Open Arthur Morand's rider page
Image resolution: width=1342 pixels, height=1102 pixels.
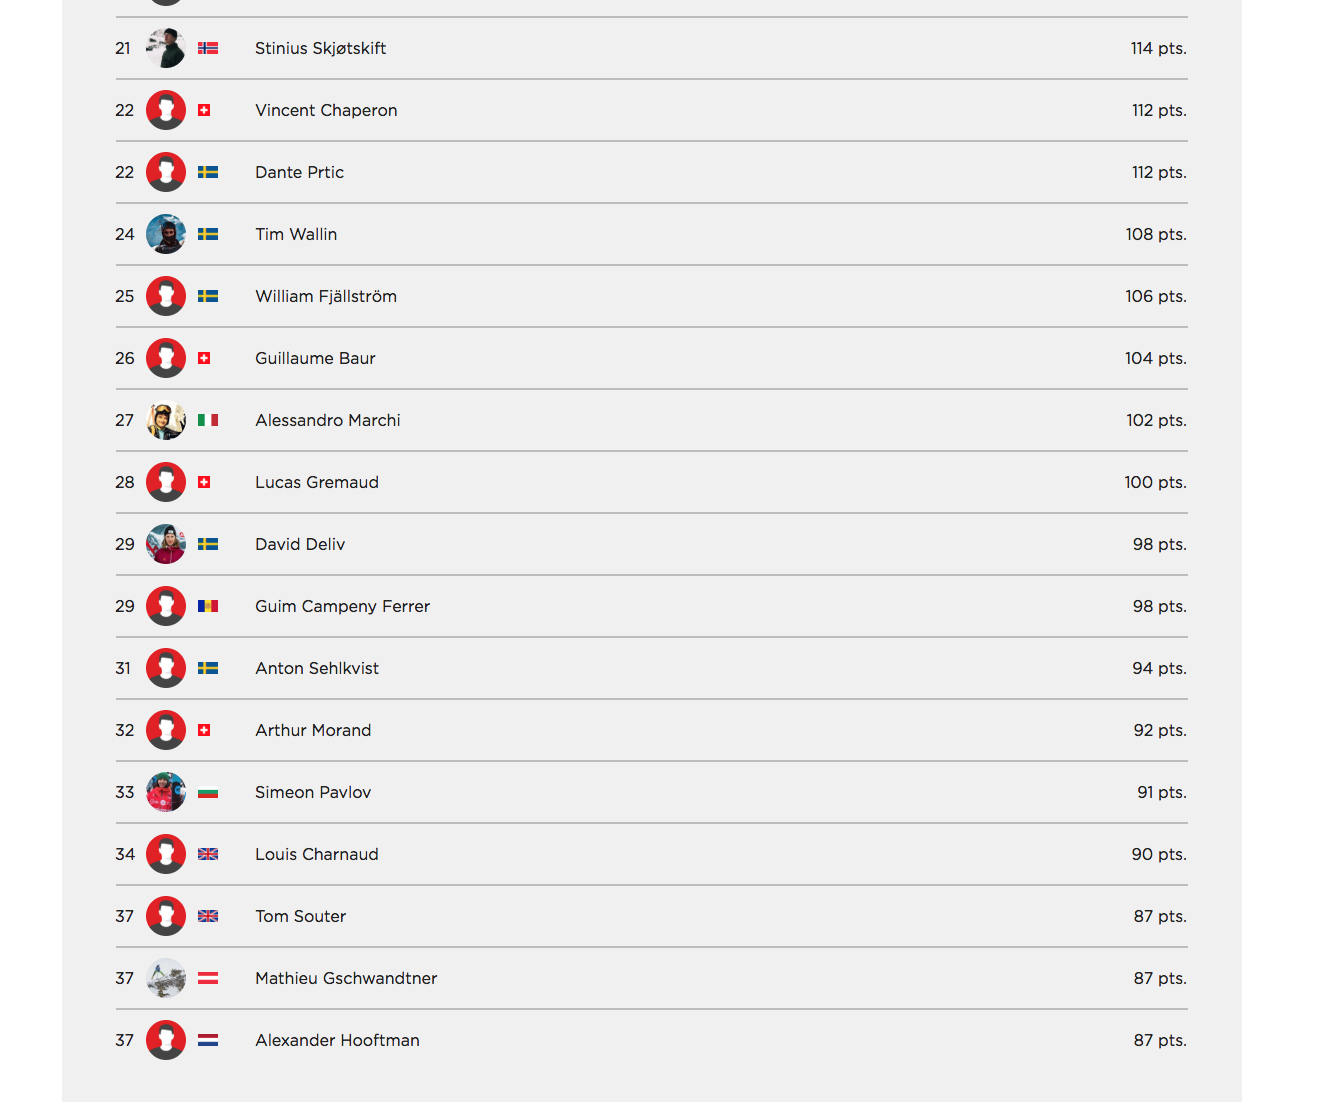(313, 730)
